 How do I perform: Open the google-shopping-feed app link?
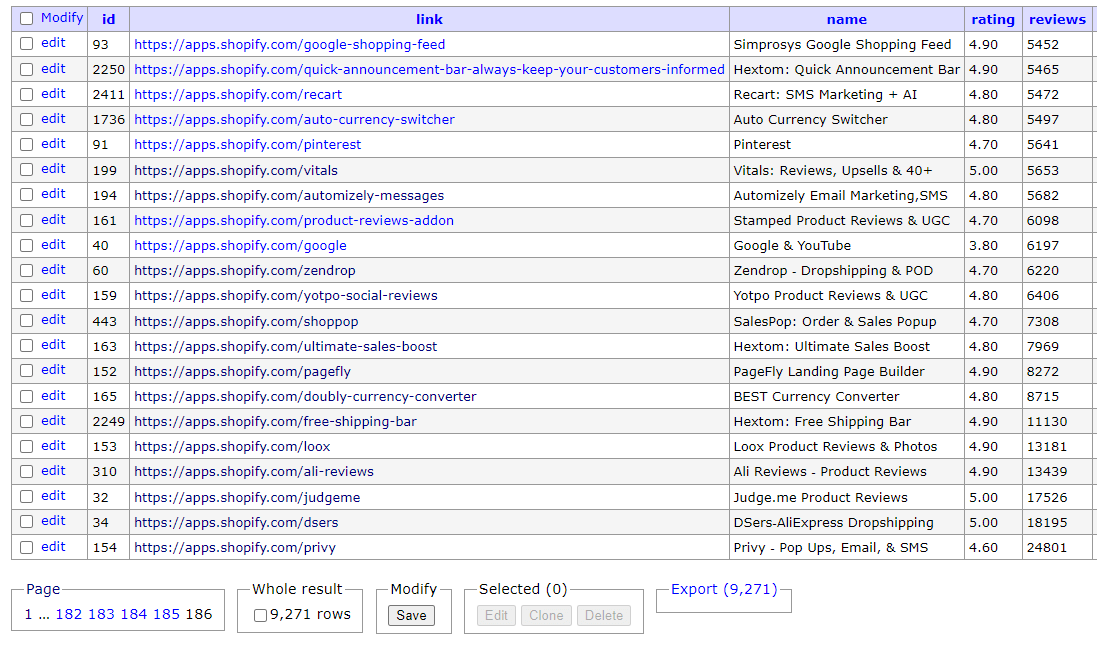click(x=290, y=45)
